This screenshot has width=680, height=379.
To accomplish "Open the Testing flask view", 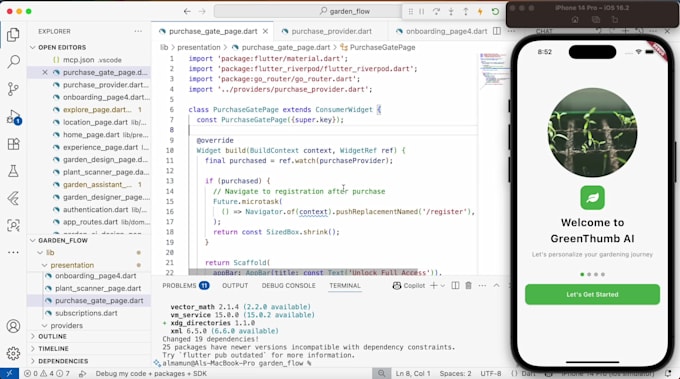I will pyautogui.click(x=13, y=171).
